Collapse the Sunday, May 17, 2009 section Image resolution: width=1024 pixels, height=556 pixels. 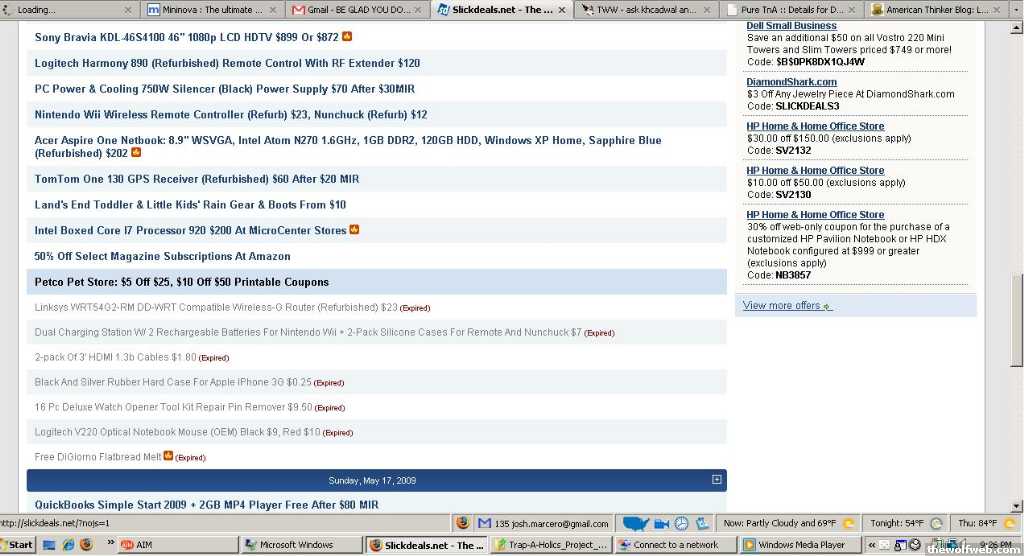[x=716, y=480]
